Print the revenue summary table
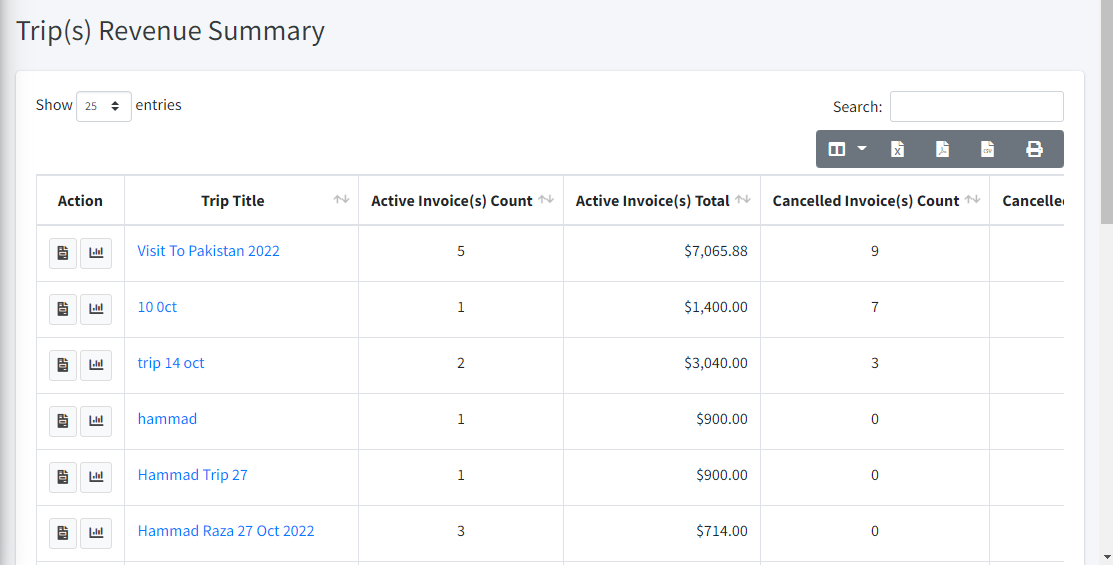1113x565 pixels. coord(1034,149)
